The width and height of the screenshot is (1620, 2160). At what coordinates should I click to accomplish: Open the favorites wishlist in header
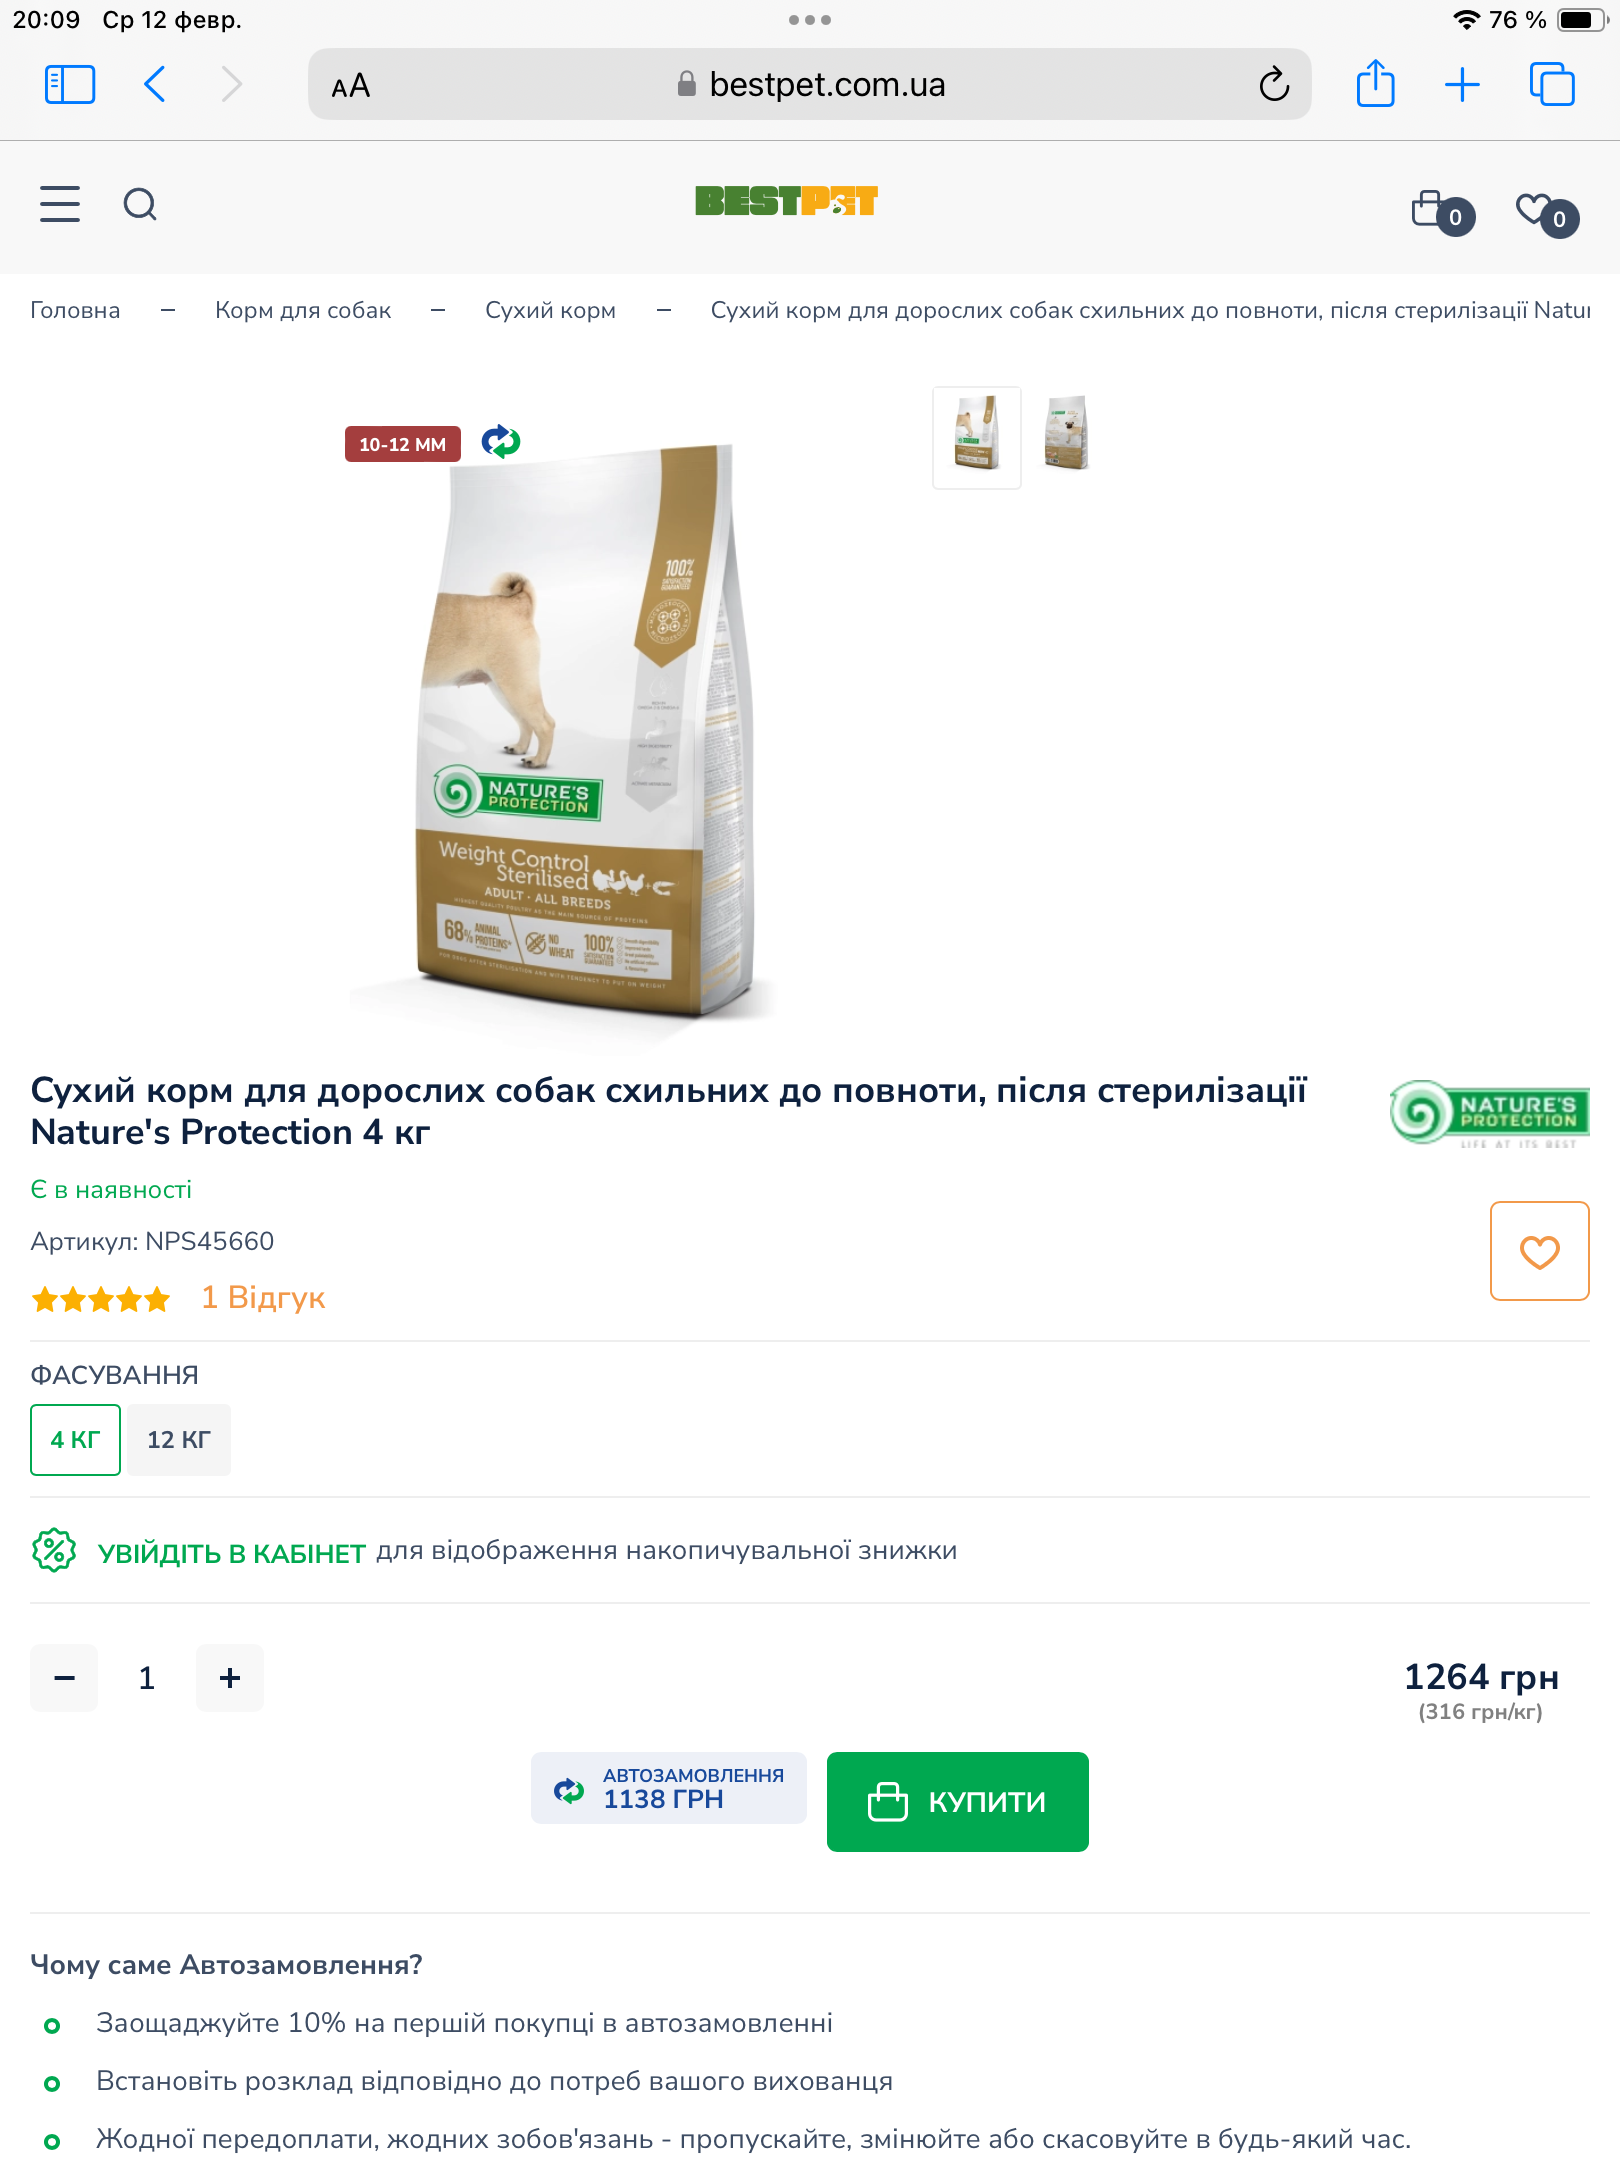pyautogui.click(x=1546, y=213)
